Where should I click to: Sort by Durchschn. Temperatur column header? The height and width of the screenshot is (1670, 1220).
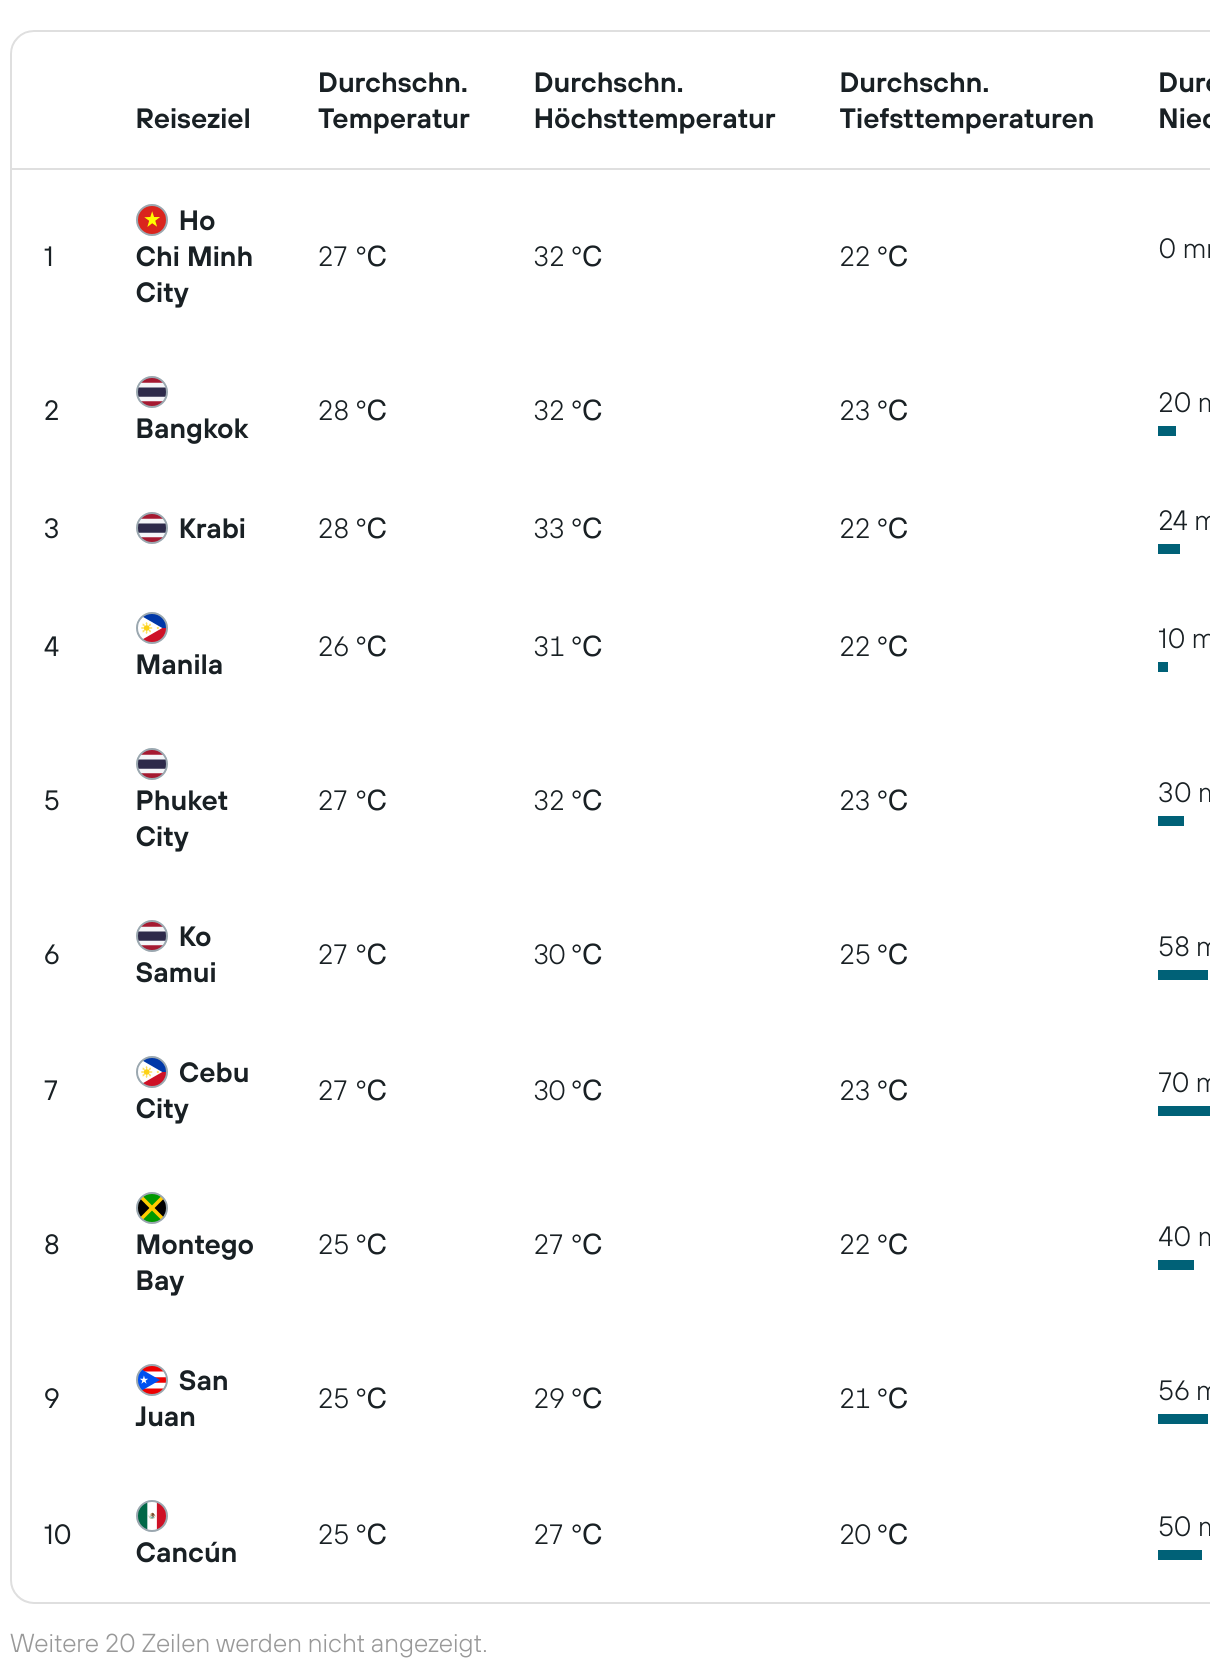point(394,100)
